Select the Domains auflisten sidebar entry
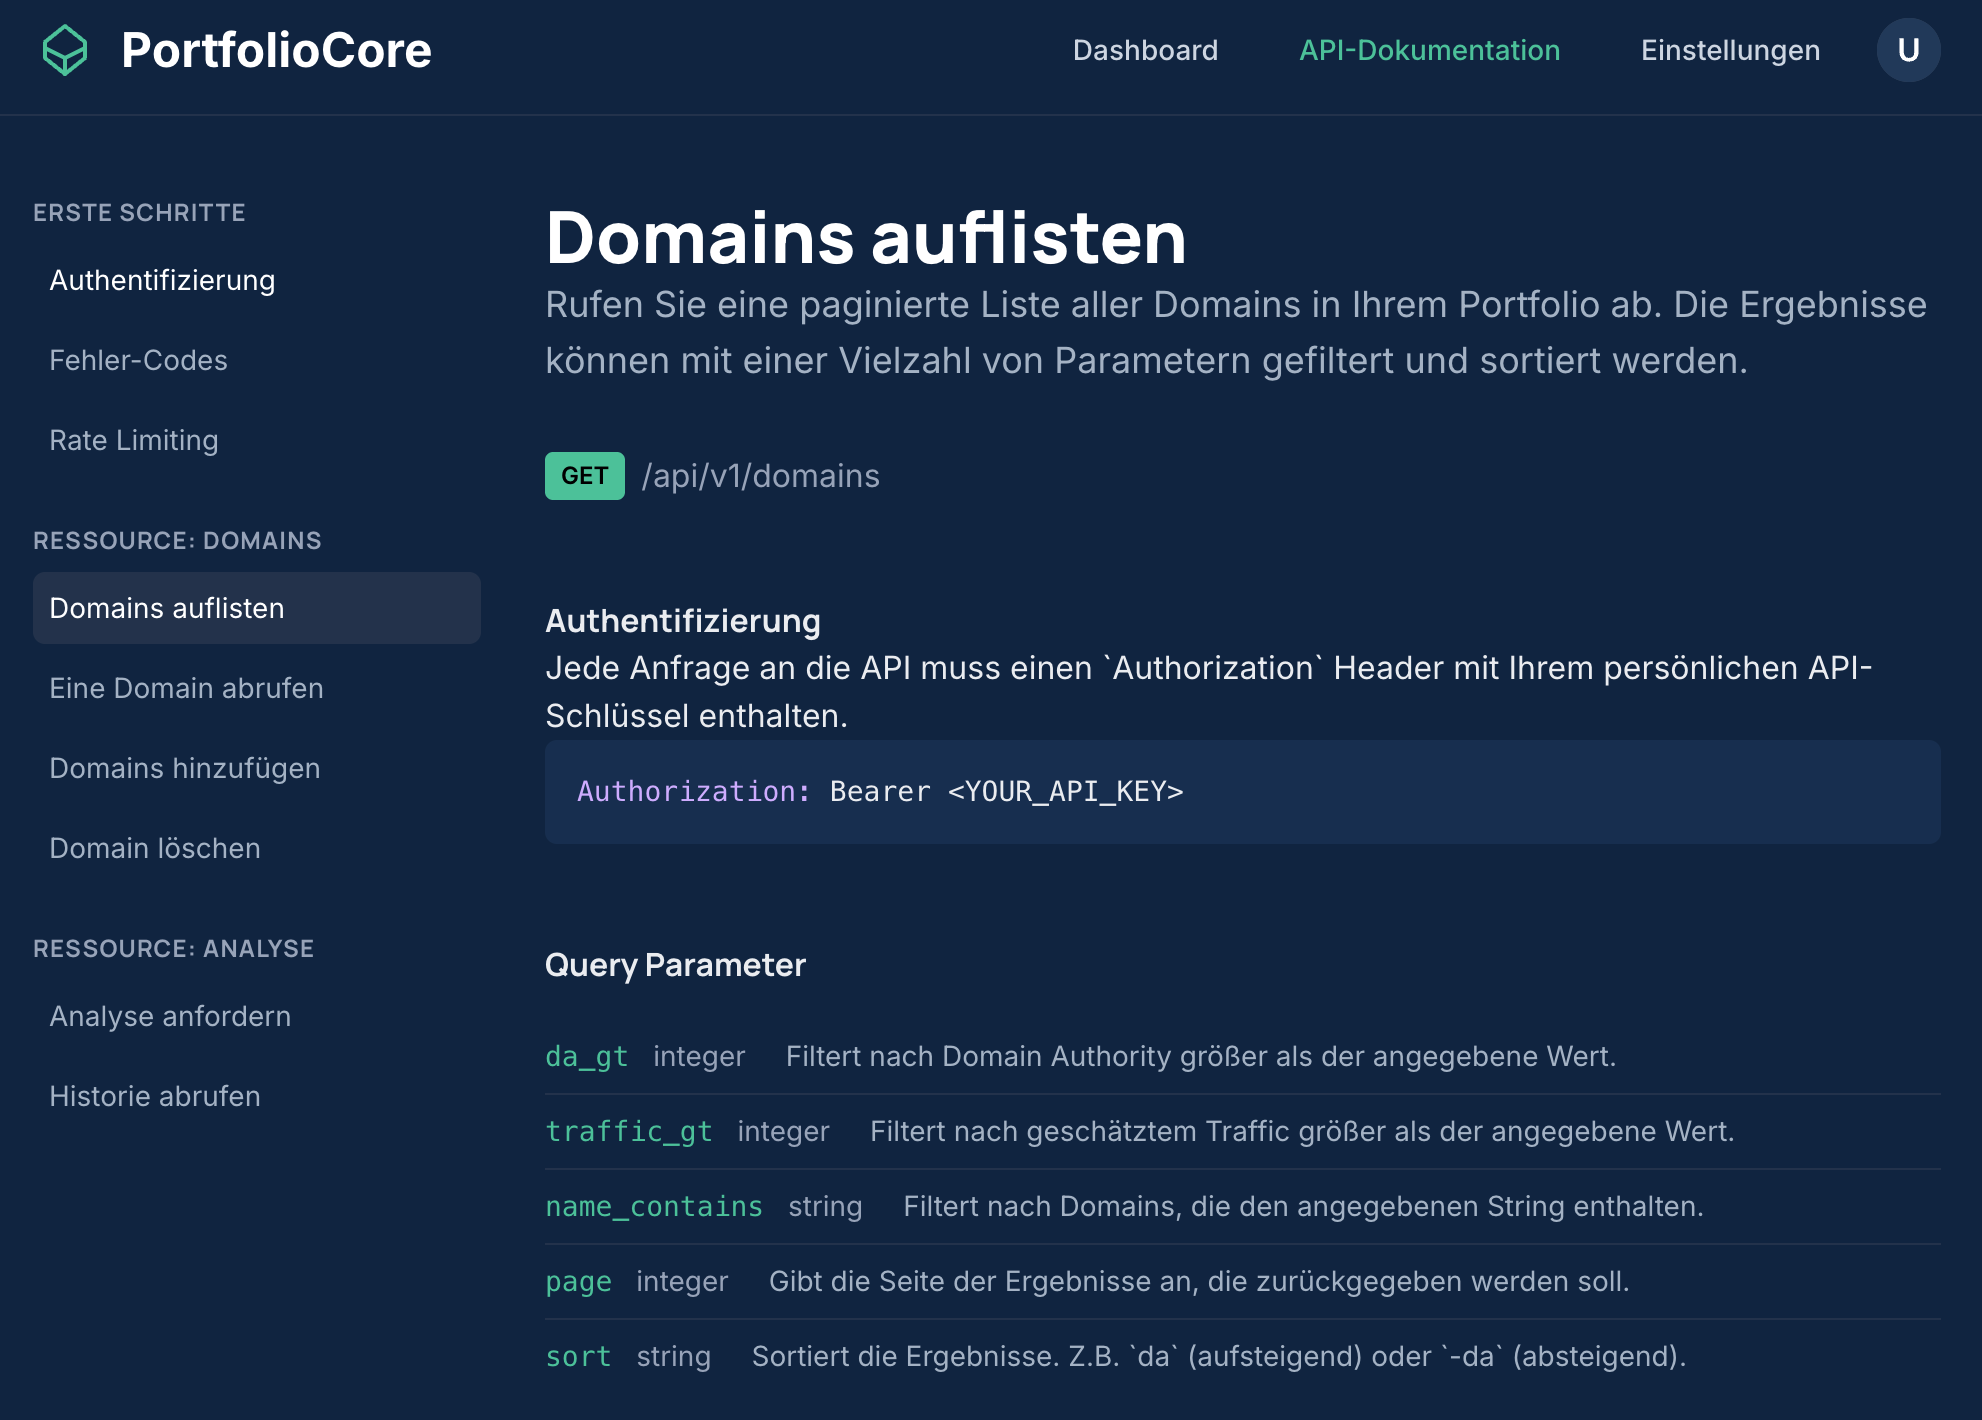Screen dimensions: 1982x1420 coord(166,608)
